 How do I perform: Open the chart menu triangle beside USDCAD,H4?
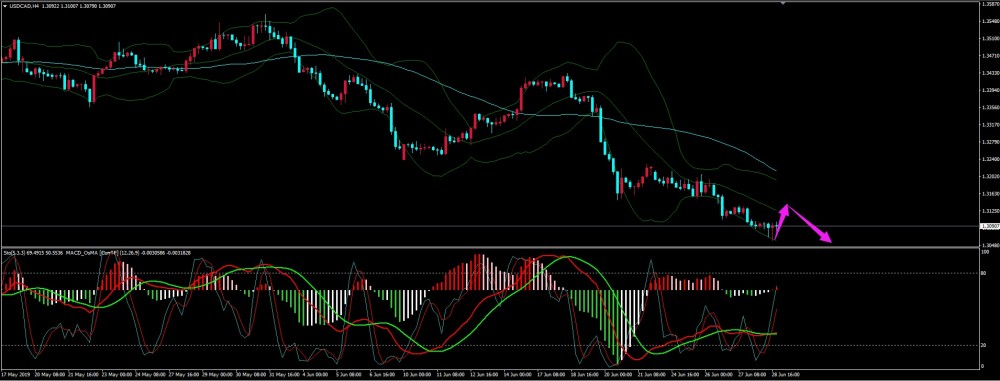pyautogui.click(x=5, y=5)
